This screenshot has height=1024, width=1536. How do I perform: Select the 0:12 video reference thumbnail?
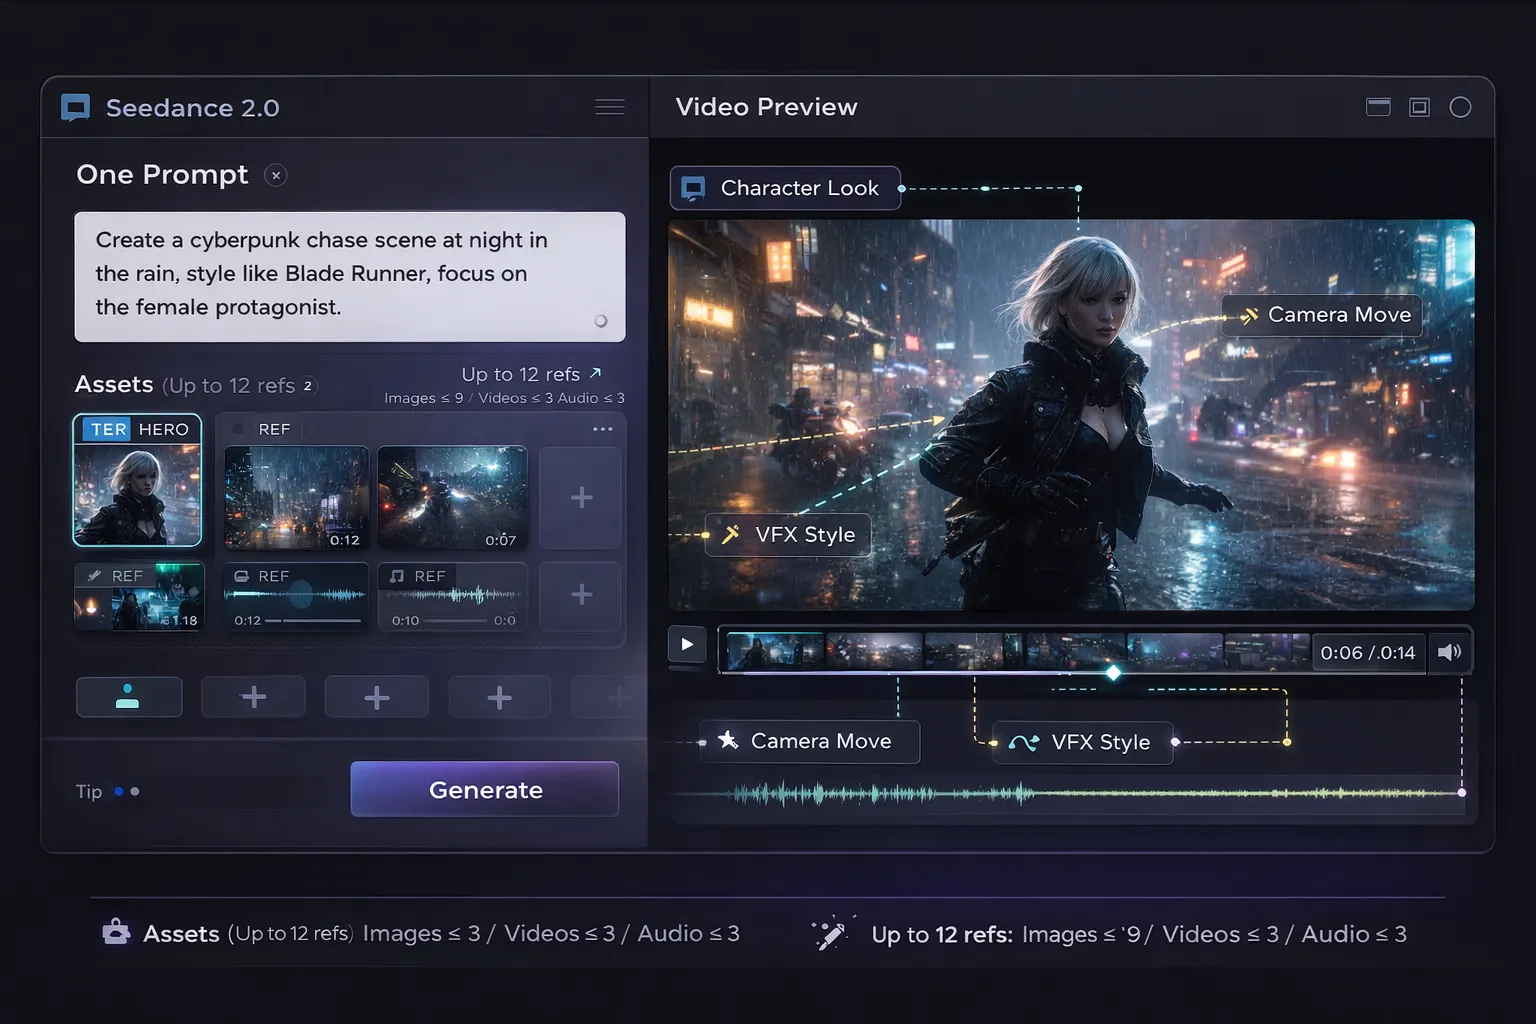[296, 498]
